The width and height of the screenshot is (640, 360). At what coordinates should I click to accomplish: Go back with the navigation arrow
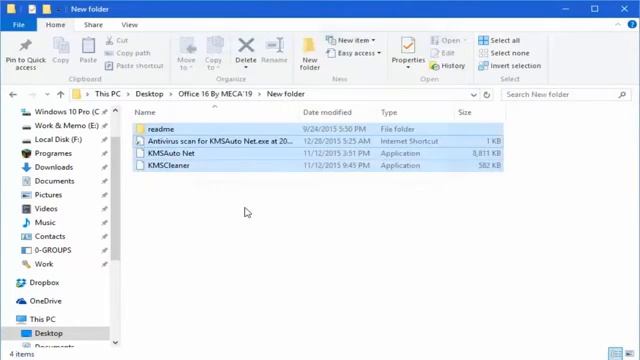pyautogui.click(x=13, y=95)
